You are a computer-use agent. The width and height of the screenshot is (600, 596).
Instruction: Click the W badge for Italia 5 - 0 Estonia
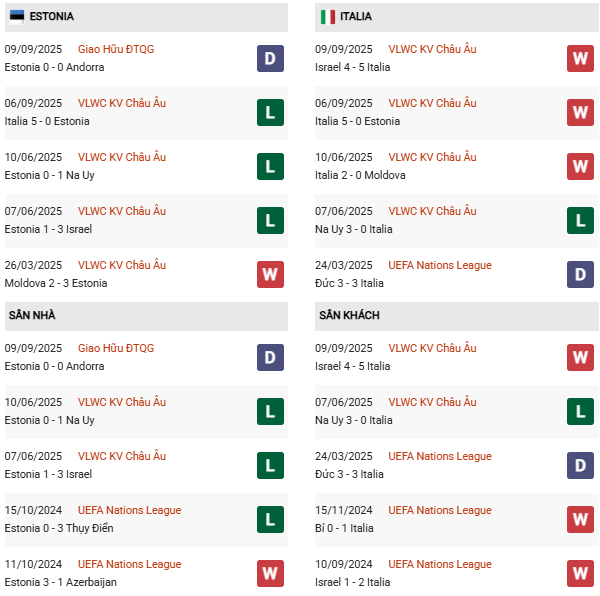click(x=581, y=112)
